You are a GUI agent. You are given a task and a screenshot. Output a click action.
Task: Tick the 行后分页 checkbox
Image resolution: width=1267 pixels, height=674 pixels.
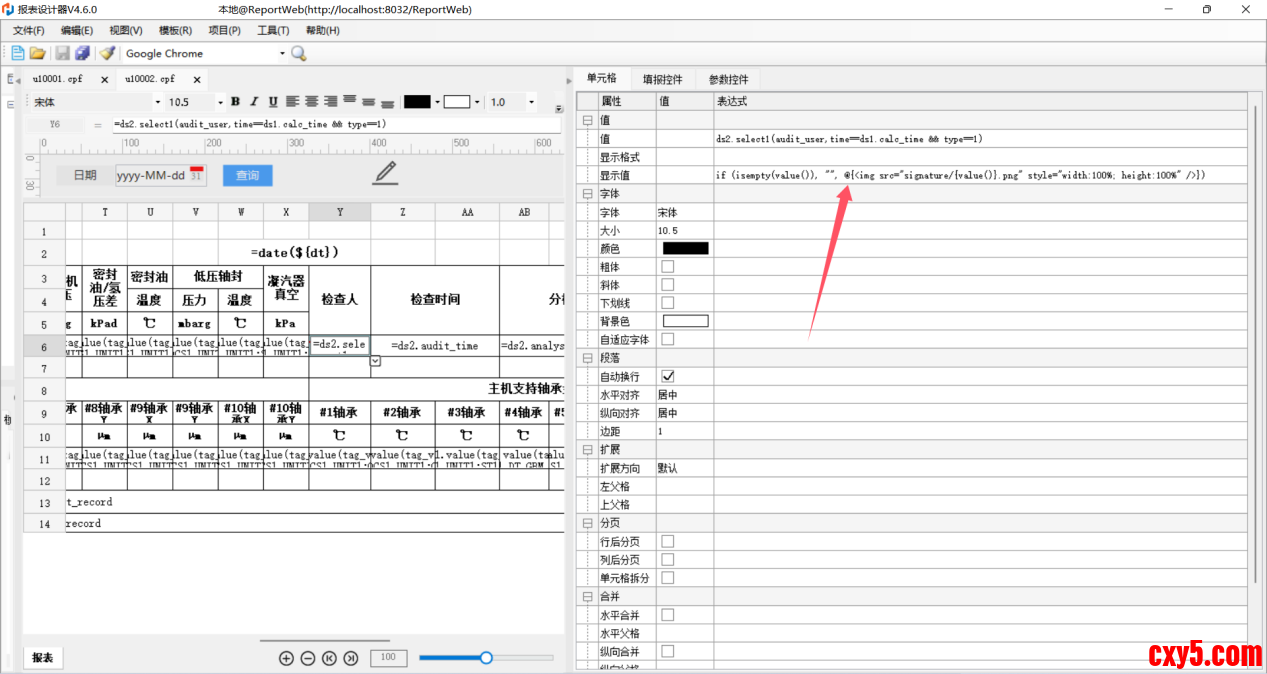pos(667,541)
